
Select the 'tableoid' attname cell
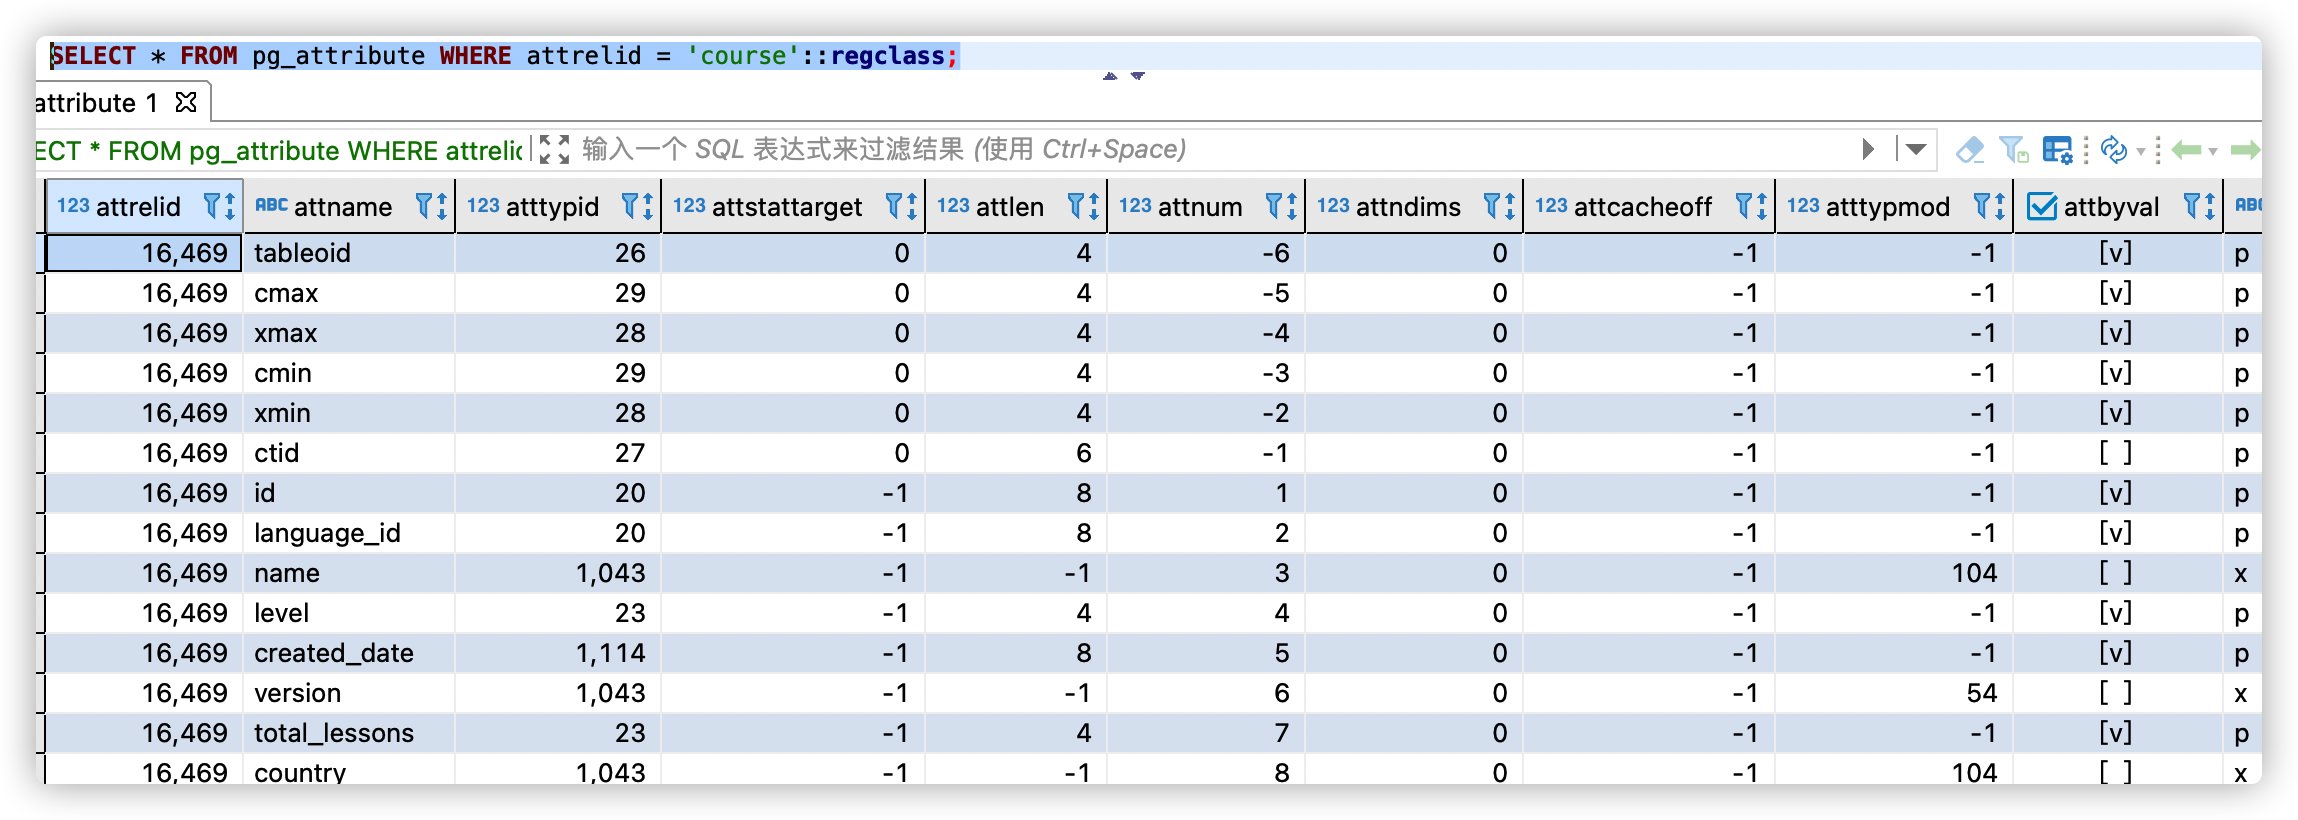click(349, 253)
